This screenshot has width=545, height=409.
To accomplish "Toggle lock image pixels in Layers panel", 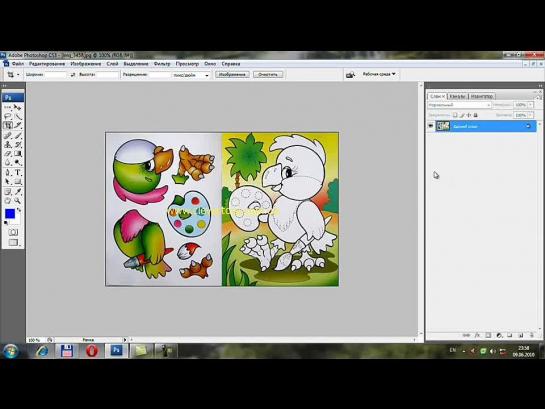I will [x=462, y=115].
